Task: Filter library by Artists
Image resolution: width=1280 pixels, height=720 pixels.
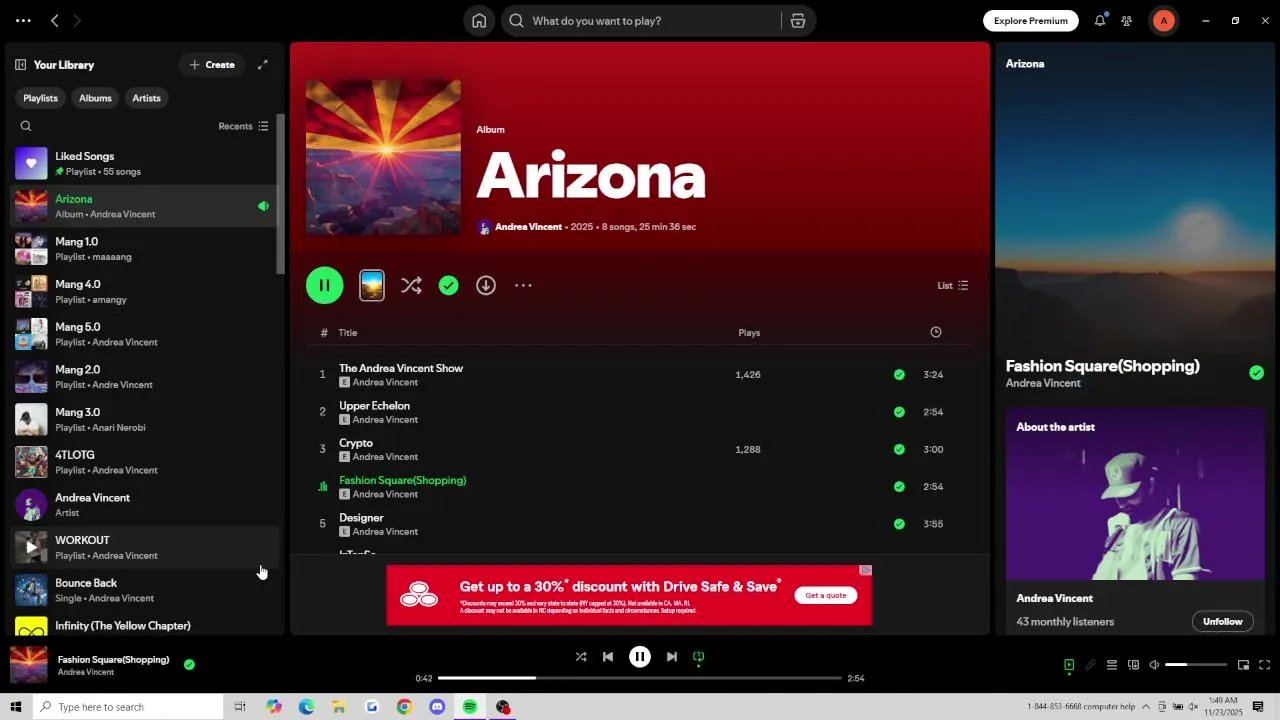Action: tap(146, 98)
